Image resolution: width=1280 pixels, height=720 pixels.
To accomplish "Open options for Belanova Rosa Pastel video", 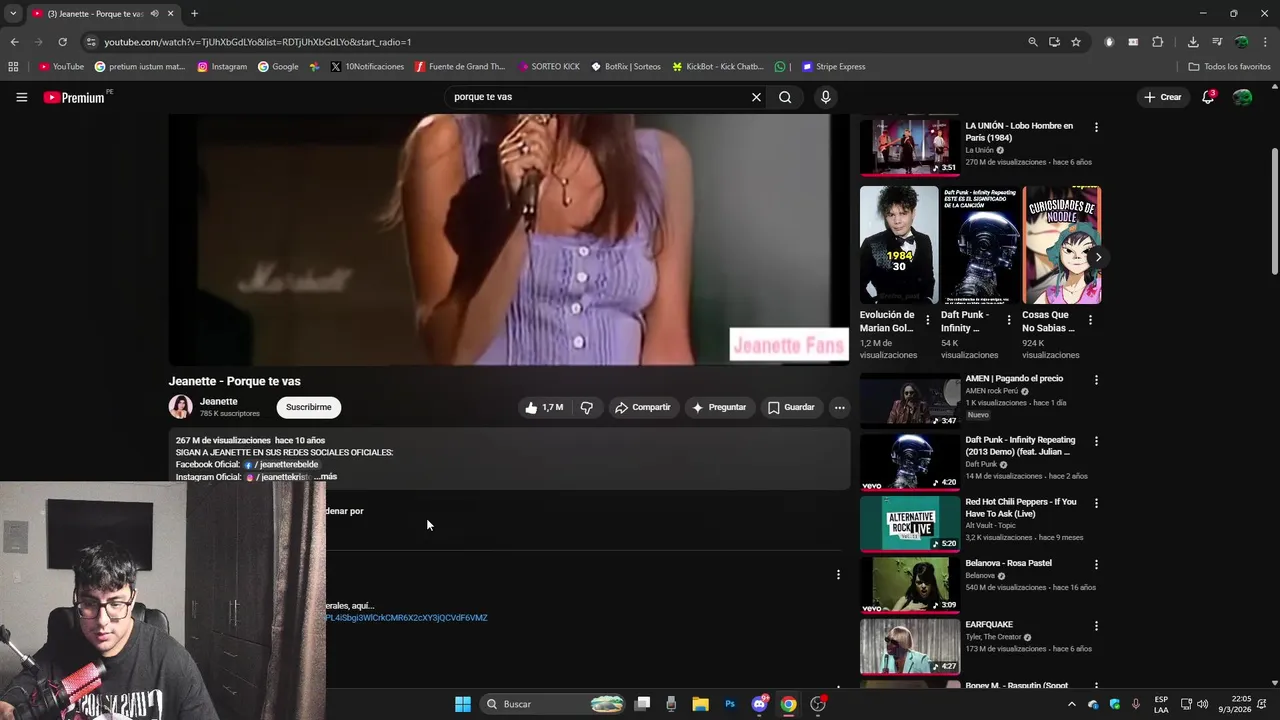I will click(1096, 565).
